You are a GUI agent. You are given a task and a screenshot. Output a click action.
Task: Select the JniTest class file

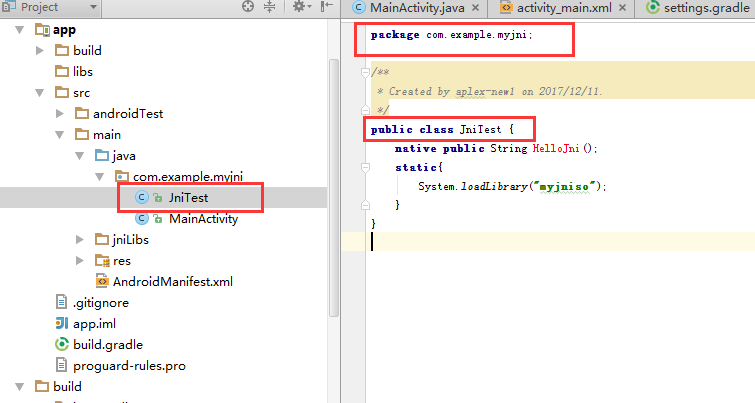pyautogui.click(x=188, y=197)
